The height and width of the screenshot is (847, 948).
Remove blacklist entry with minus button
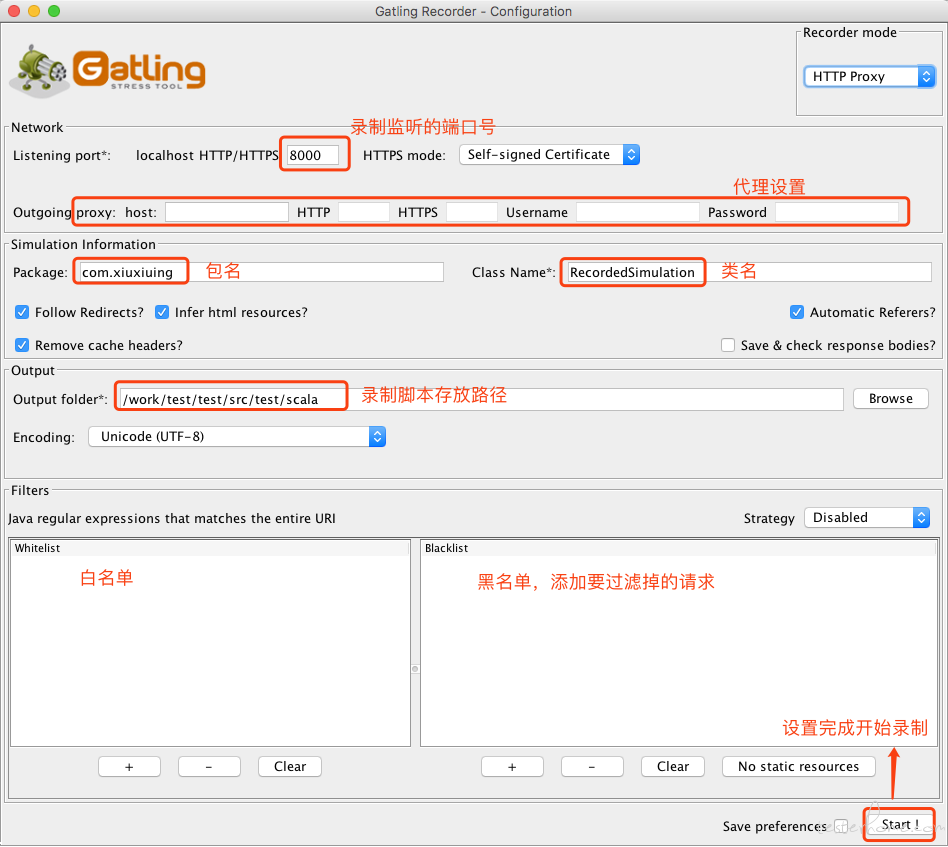[592, 767]
